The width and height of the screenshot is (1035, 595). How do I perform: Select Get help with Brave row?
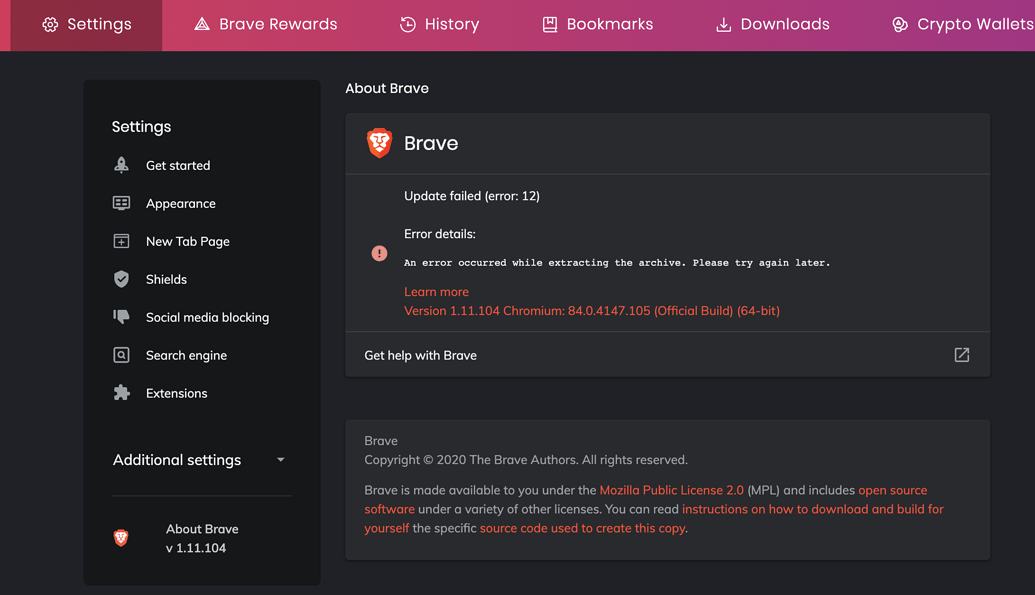click(x=420, y=355)
